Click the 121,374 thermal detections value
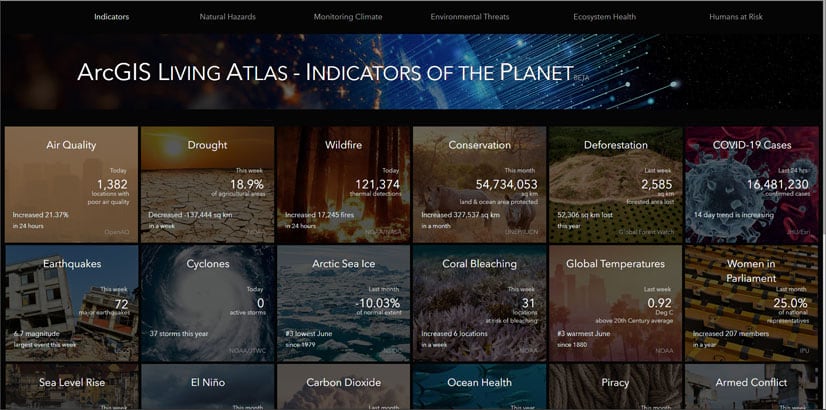The height and width of the screenshot is (410, 826). click(x=377, y=184)
